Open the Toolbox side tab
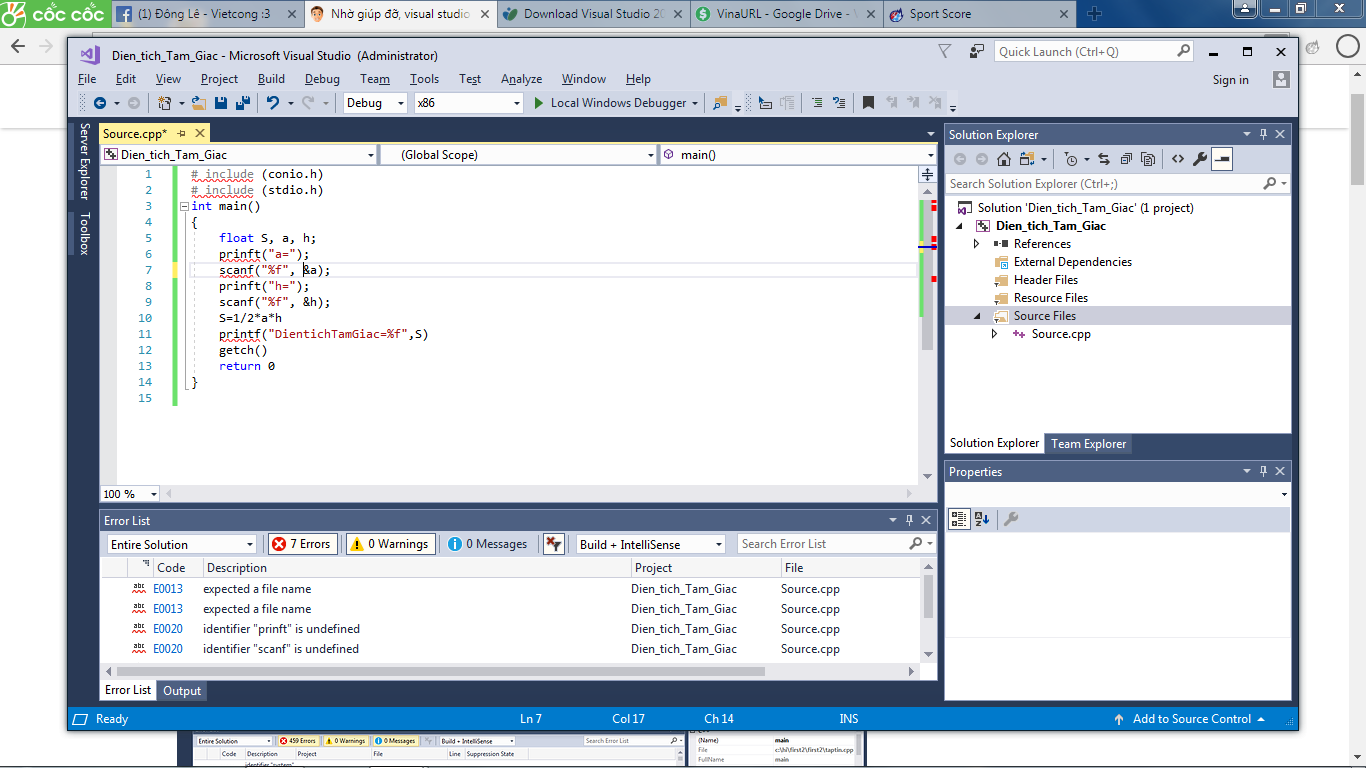This screenshot has width=1366, height=768. tap(84, 233)
